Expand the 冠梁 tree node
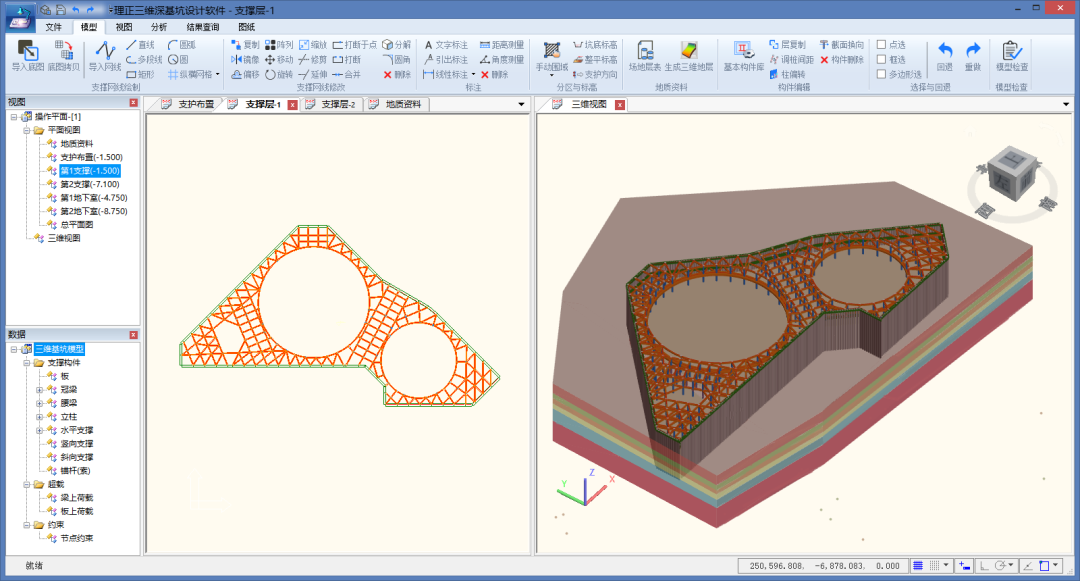 pyautogui.click(x=39, y=389)
